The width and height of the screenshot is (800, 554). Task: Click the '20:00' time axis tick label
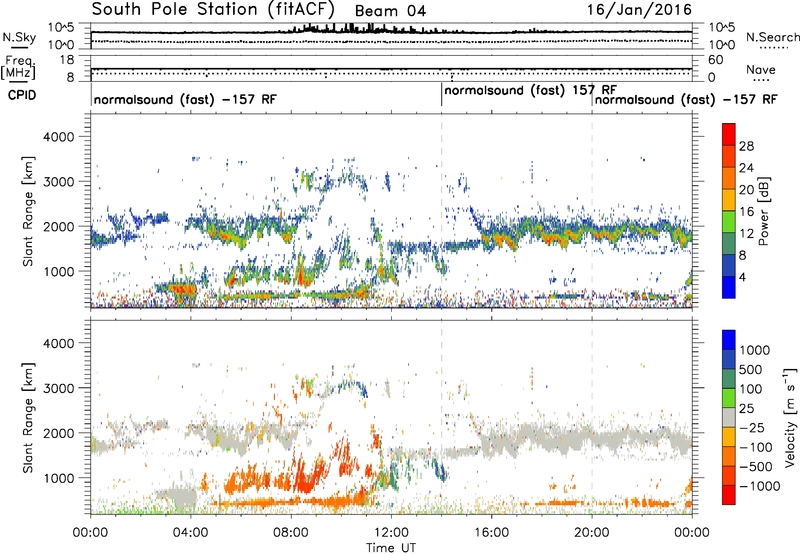[x=592, y=533]
